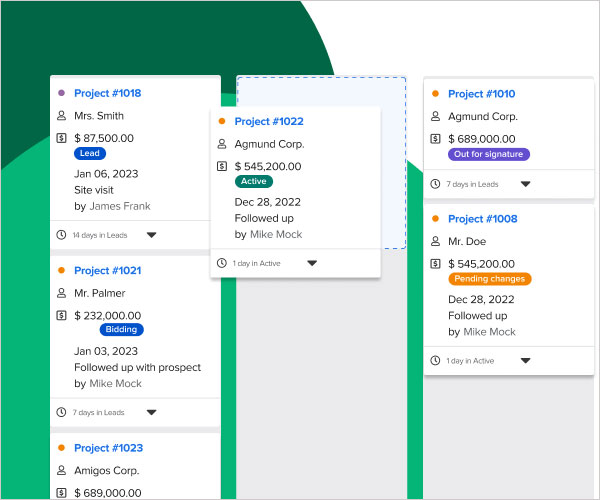This screenshot has height=500, width=600.
Task: Expand Project #1008 card dropdown arrow
Action: 526,360
